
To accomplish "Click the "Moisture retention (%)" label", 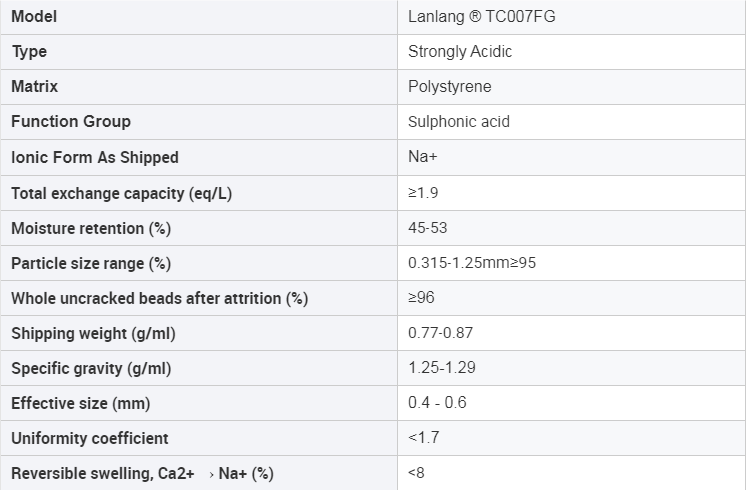I will coord(91,228).
